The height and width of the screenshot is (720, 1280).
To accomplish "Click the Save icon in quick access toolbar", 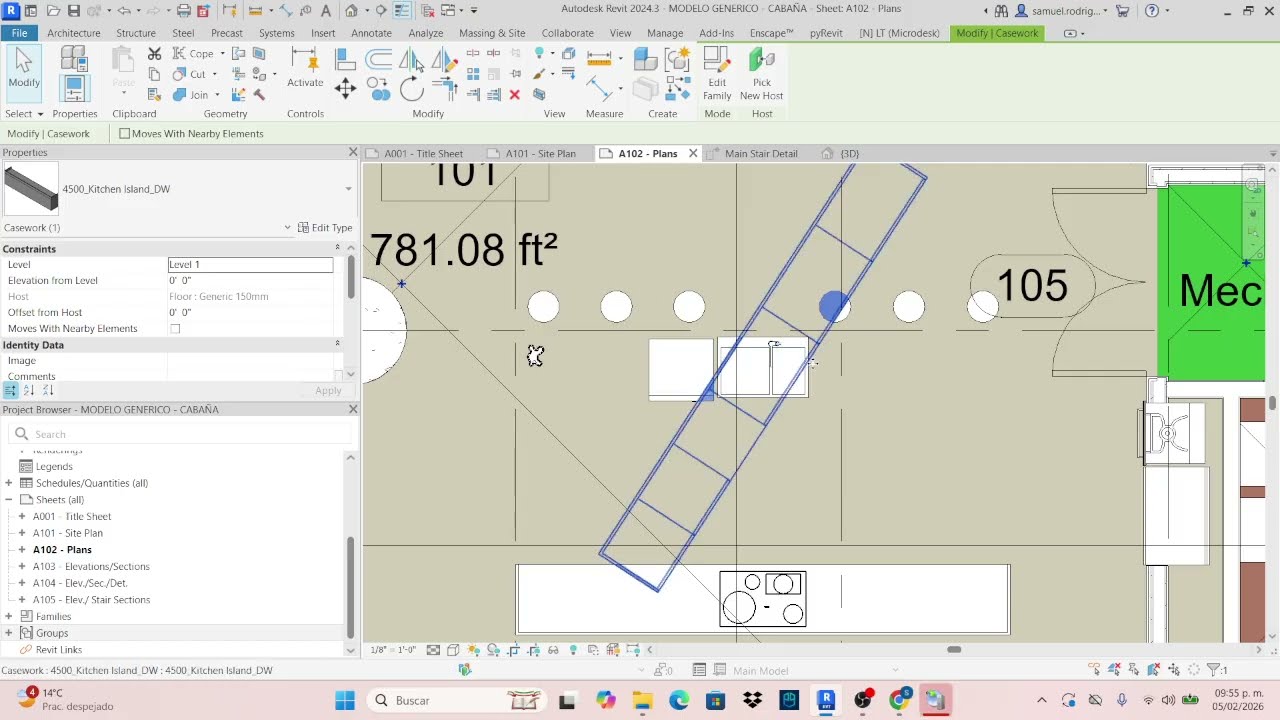I will point(74,11).
